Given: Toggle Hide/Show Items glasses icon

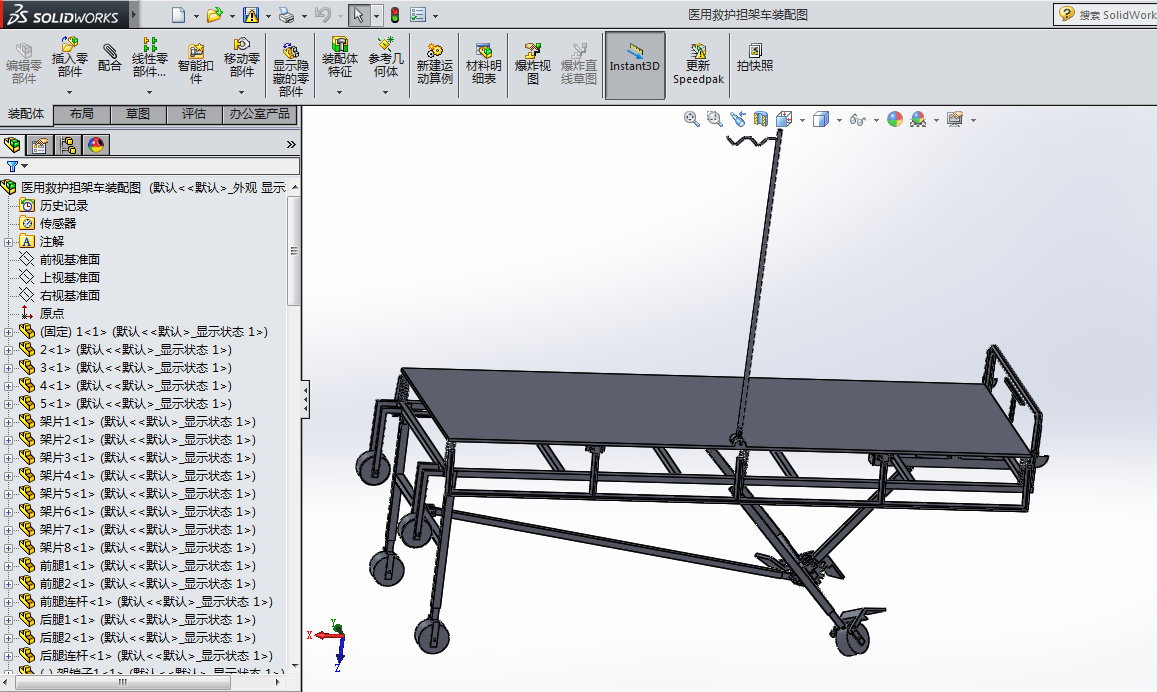Looking at the screenshot, I should [x=858, y=119].
